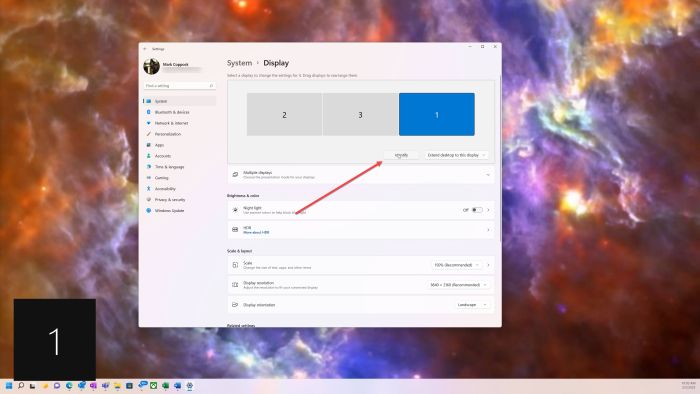Open the System category in sidebar
The image size is (700, 394).
[179, 101]
